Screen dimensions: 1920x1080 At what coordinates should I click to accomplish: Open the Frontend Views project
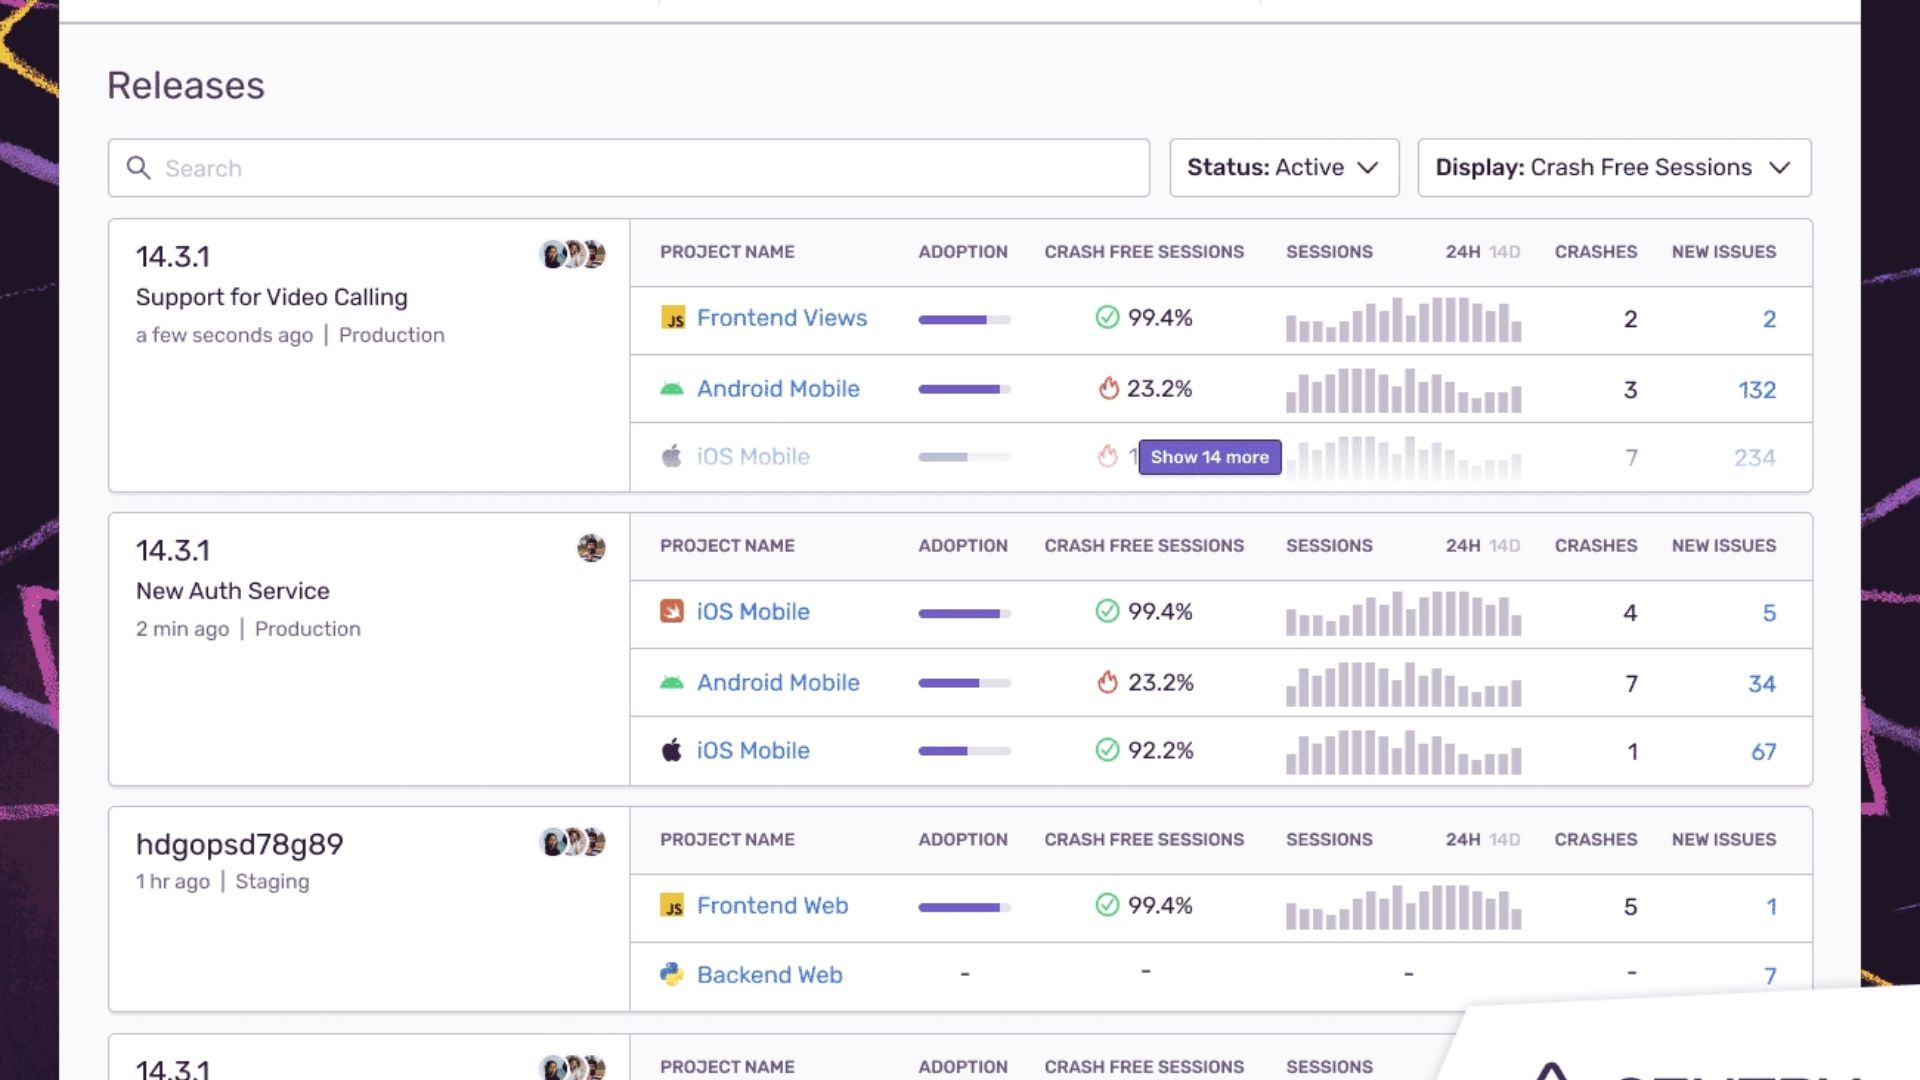point(782,318)
